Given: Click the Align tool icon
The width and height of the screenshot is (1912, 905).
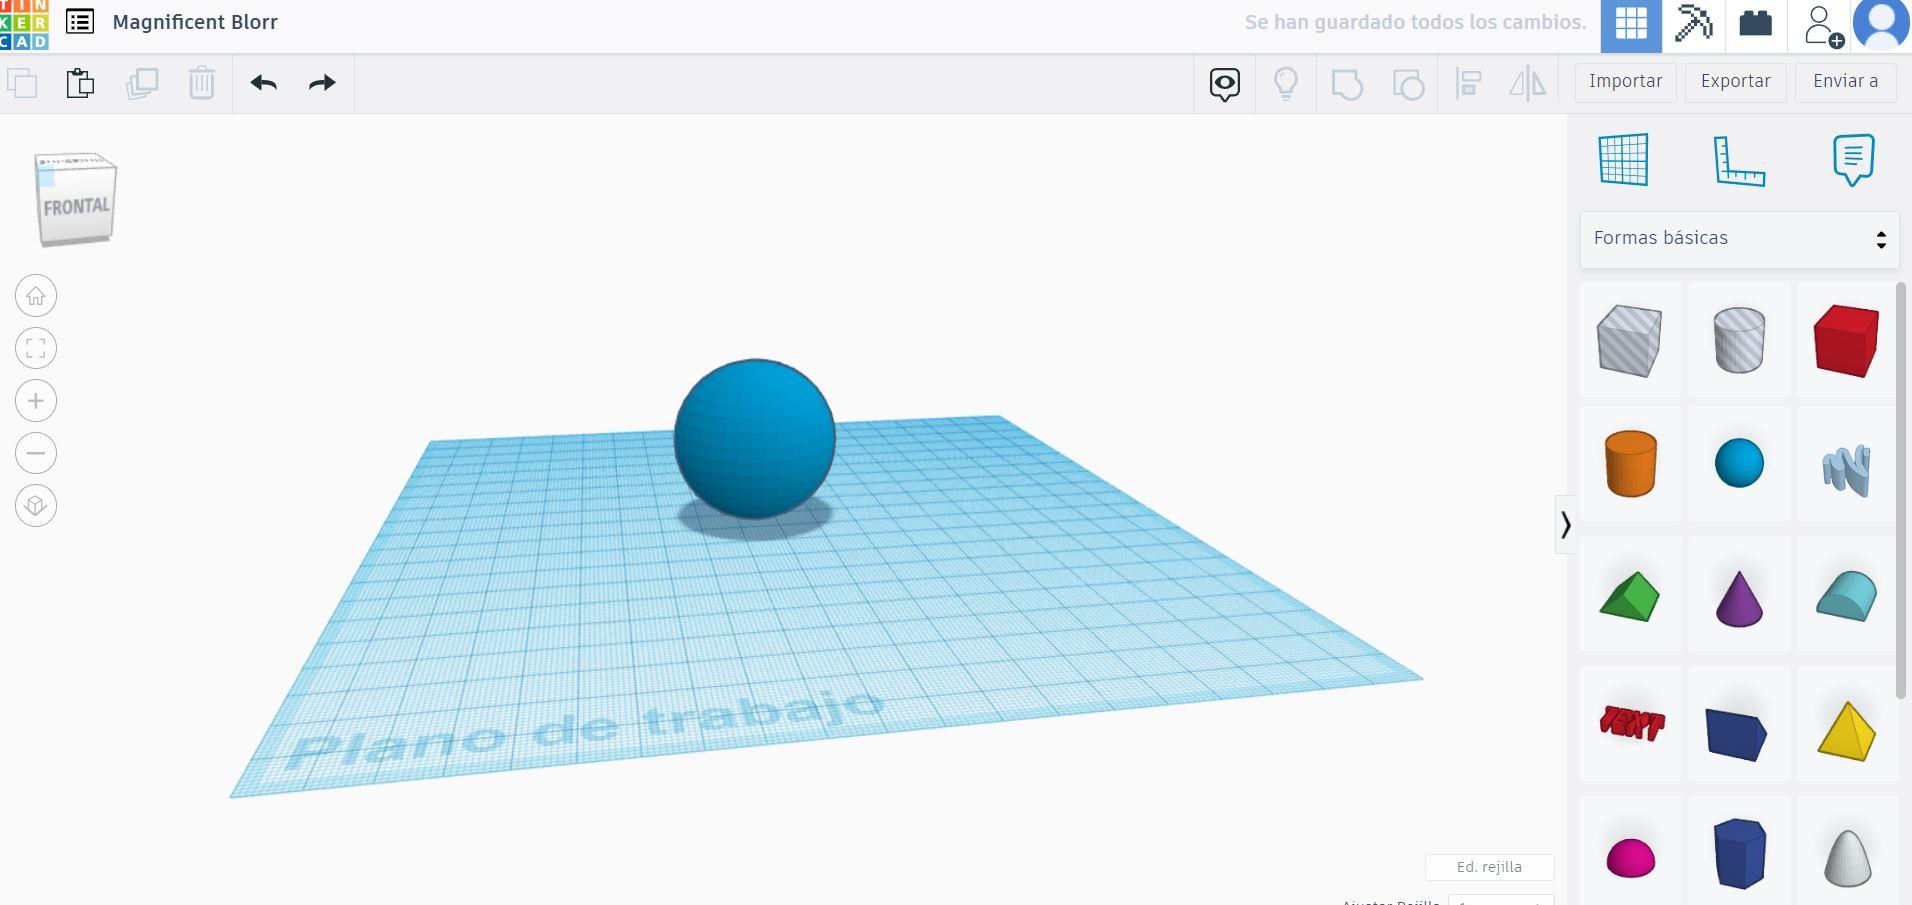Looking at the screenshot, I should [1468, 84].
